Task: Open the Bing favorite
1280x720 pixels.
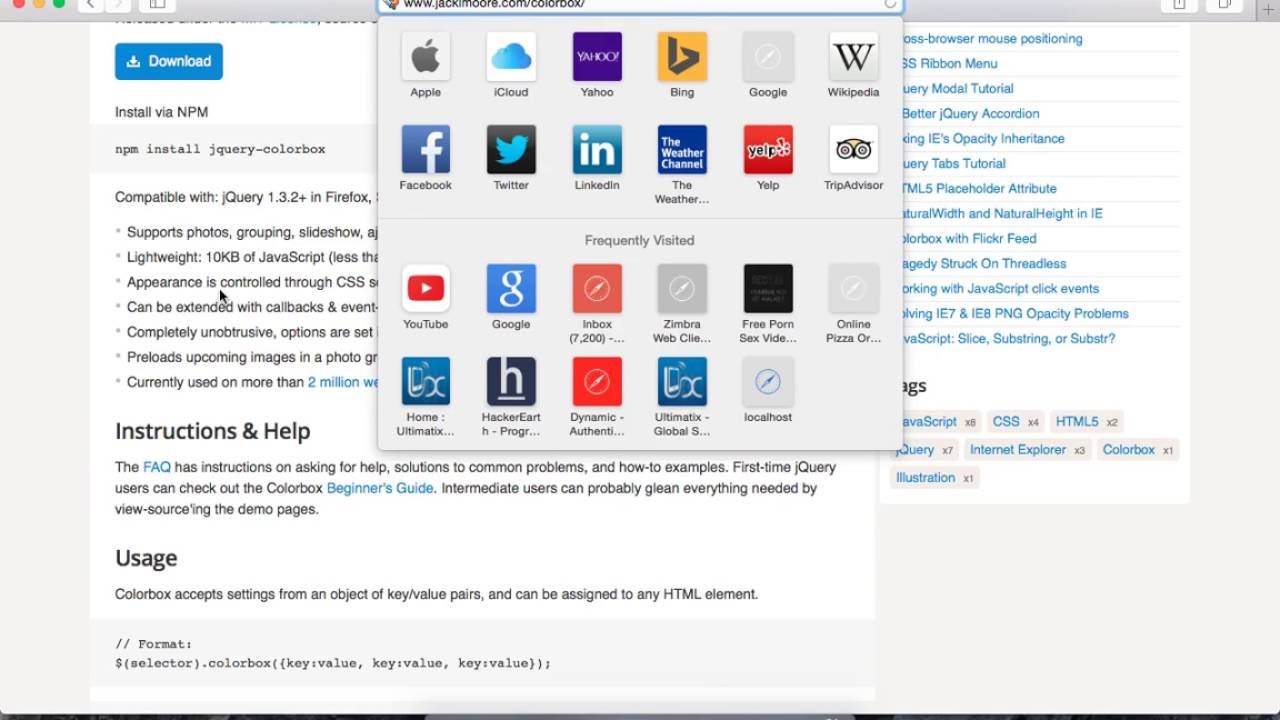Action: click(x=682, y=57)
